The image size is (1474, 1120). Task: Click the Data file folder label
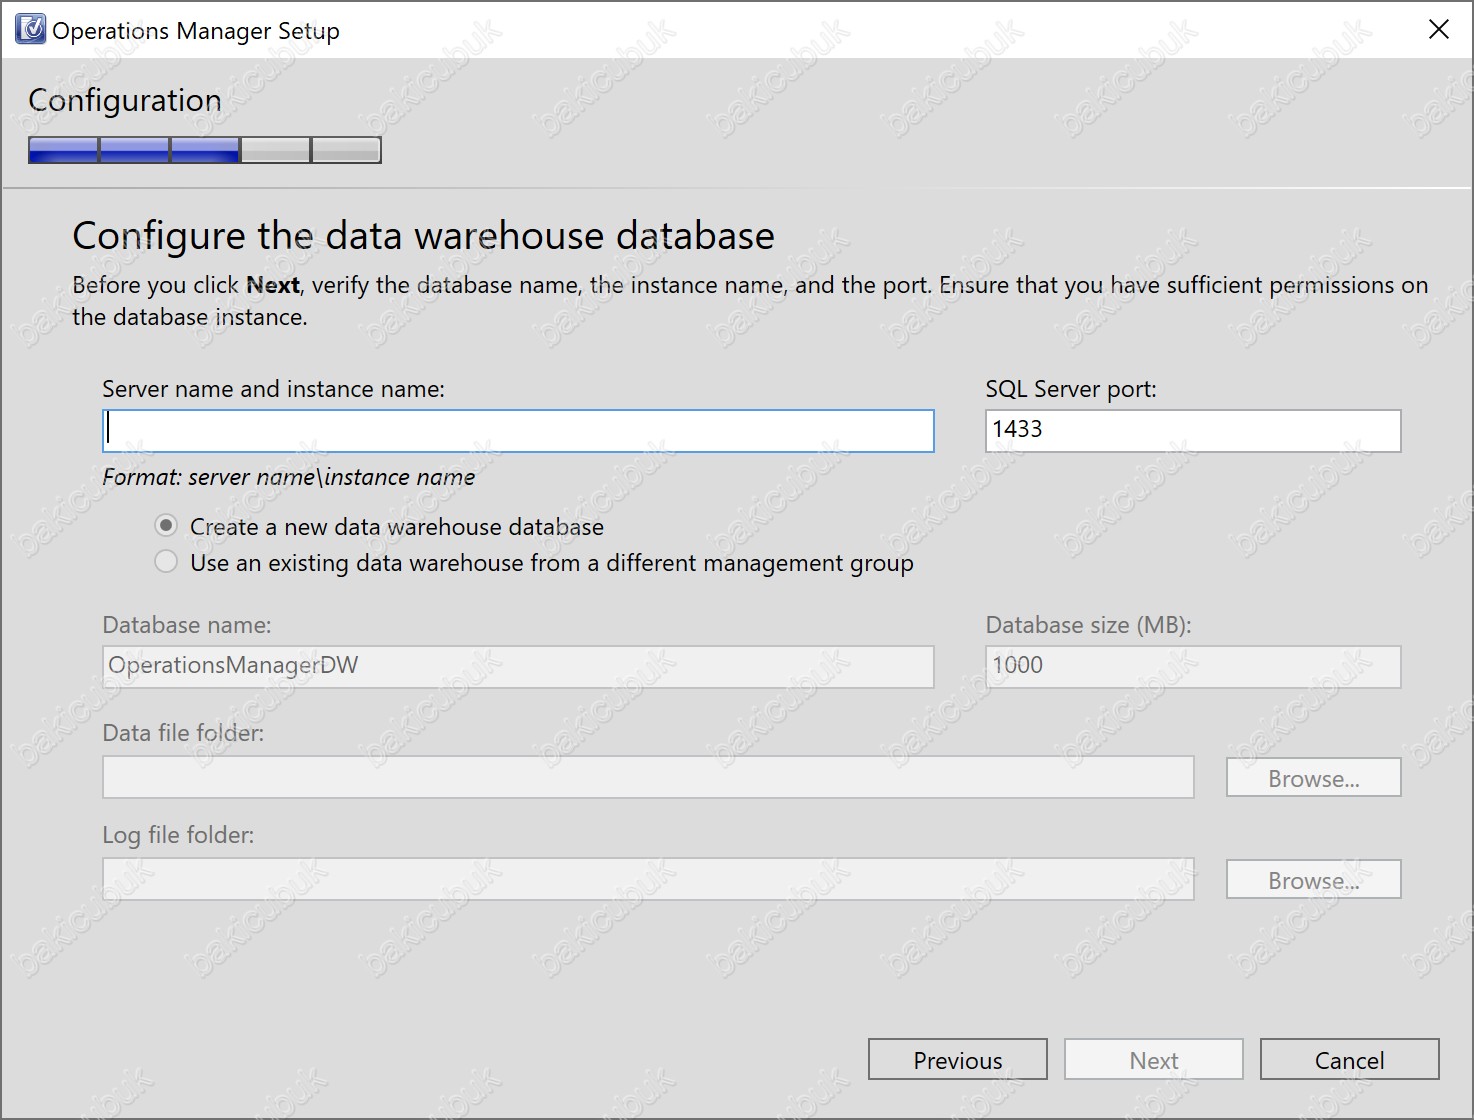184,733
